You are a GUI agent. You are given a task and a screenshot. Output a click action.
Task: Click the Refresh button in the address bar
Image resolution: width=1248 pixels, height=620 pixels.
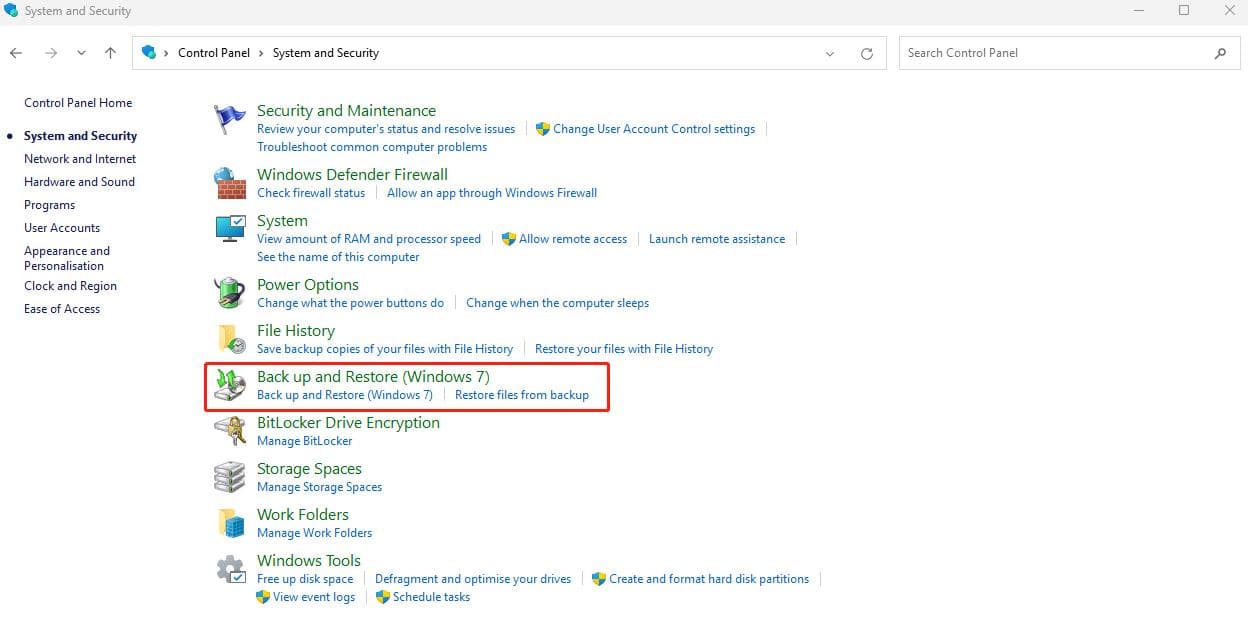pos(867,54)
